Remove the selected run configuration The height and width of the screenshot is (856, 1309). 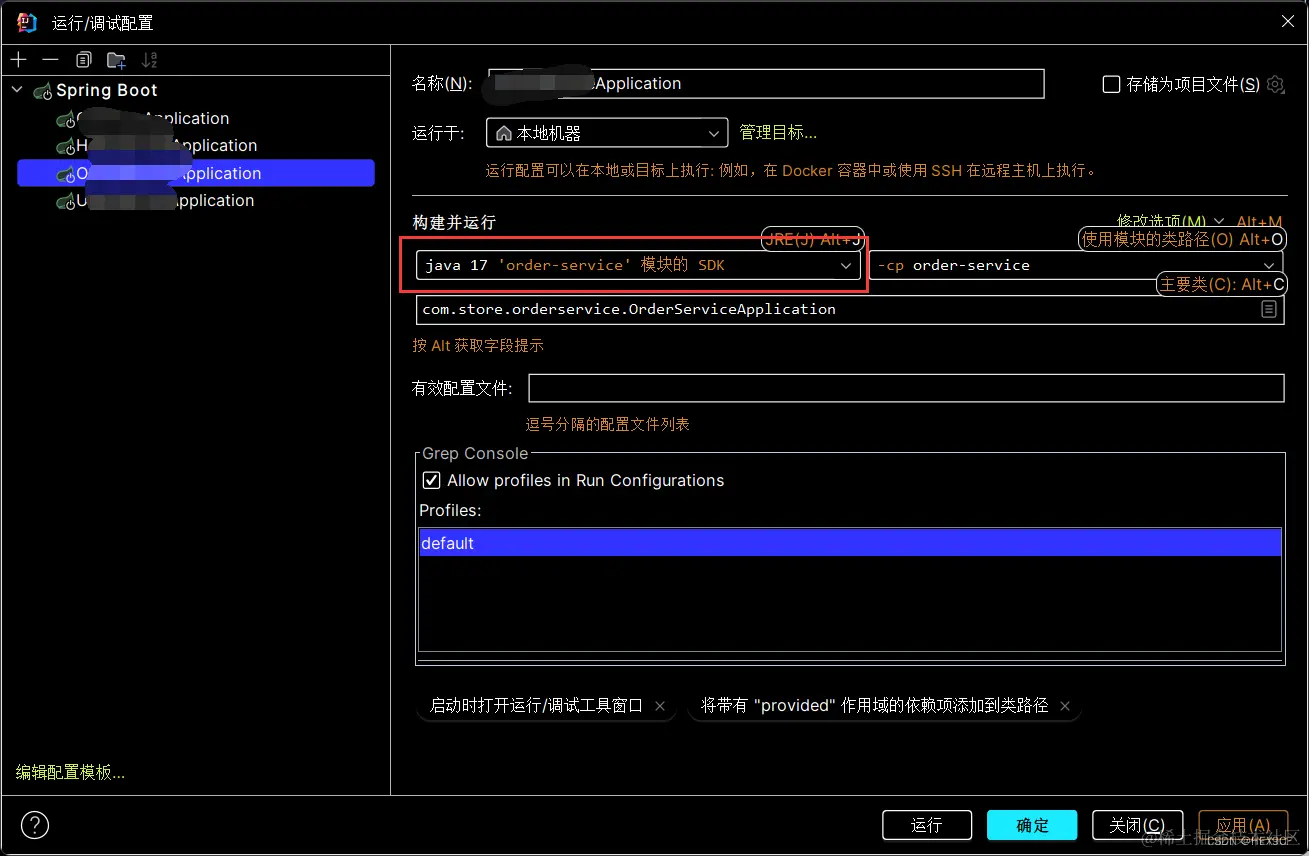click(x=50, y=59)
